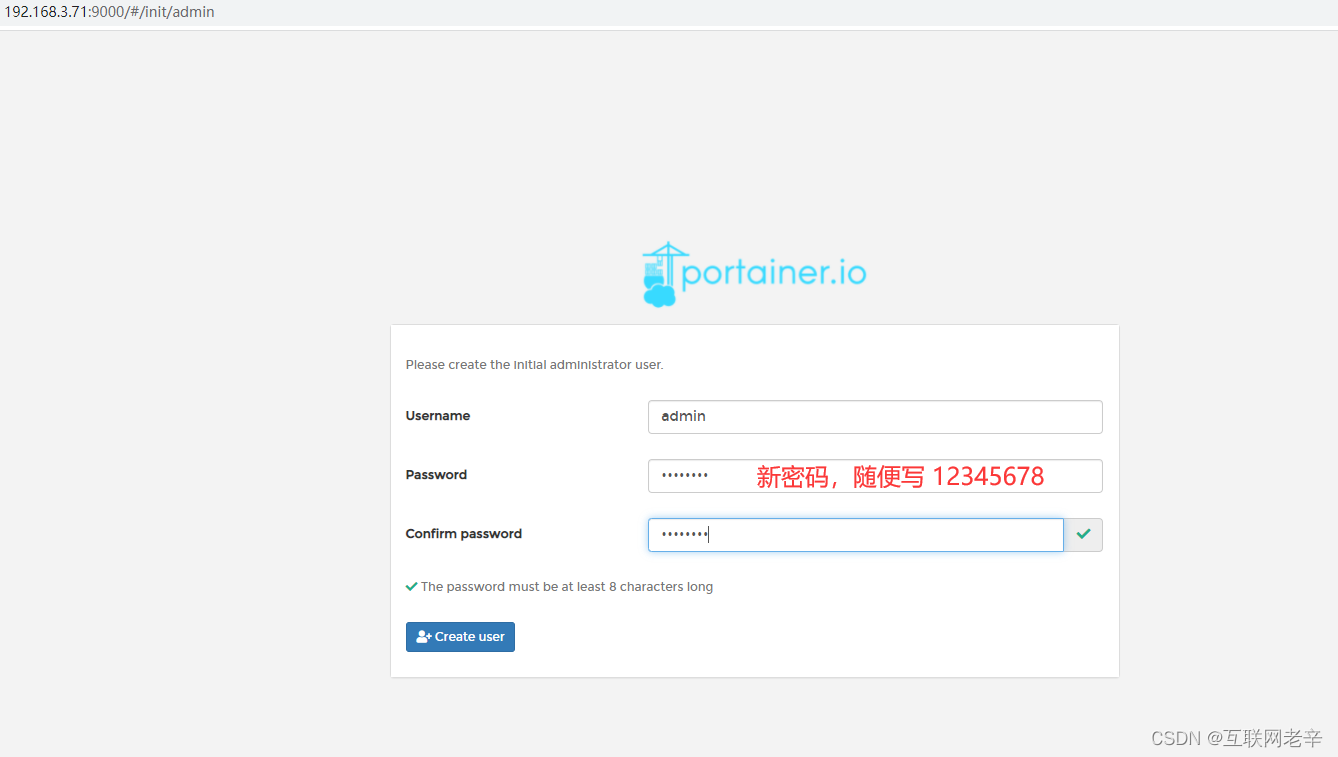Click the green checkmark beside Confirm password
The width and height of the screenshot is (1338, 757).
[1083, 535]
